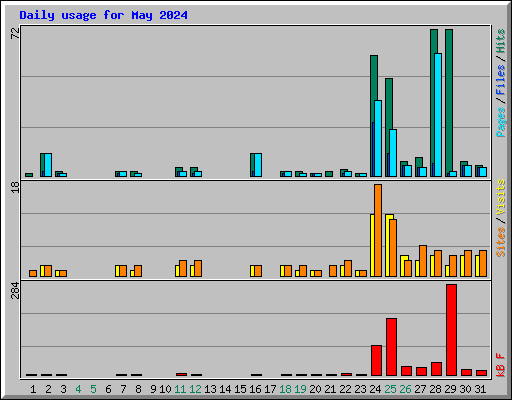Select green weekend day label "25"

(390, 389)
